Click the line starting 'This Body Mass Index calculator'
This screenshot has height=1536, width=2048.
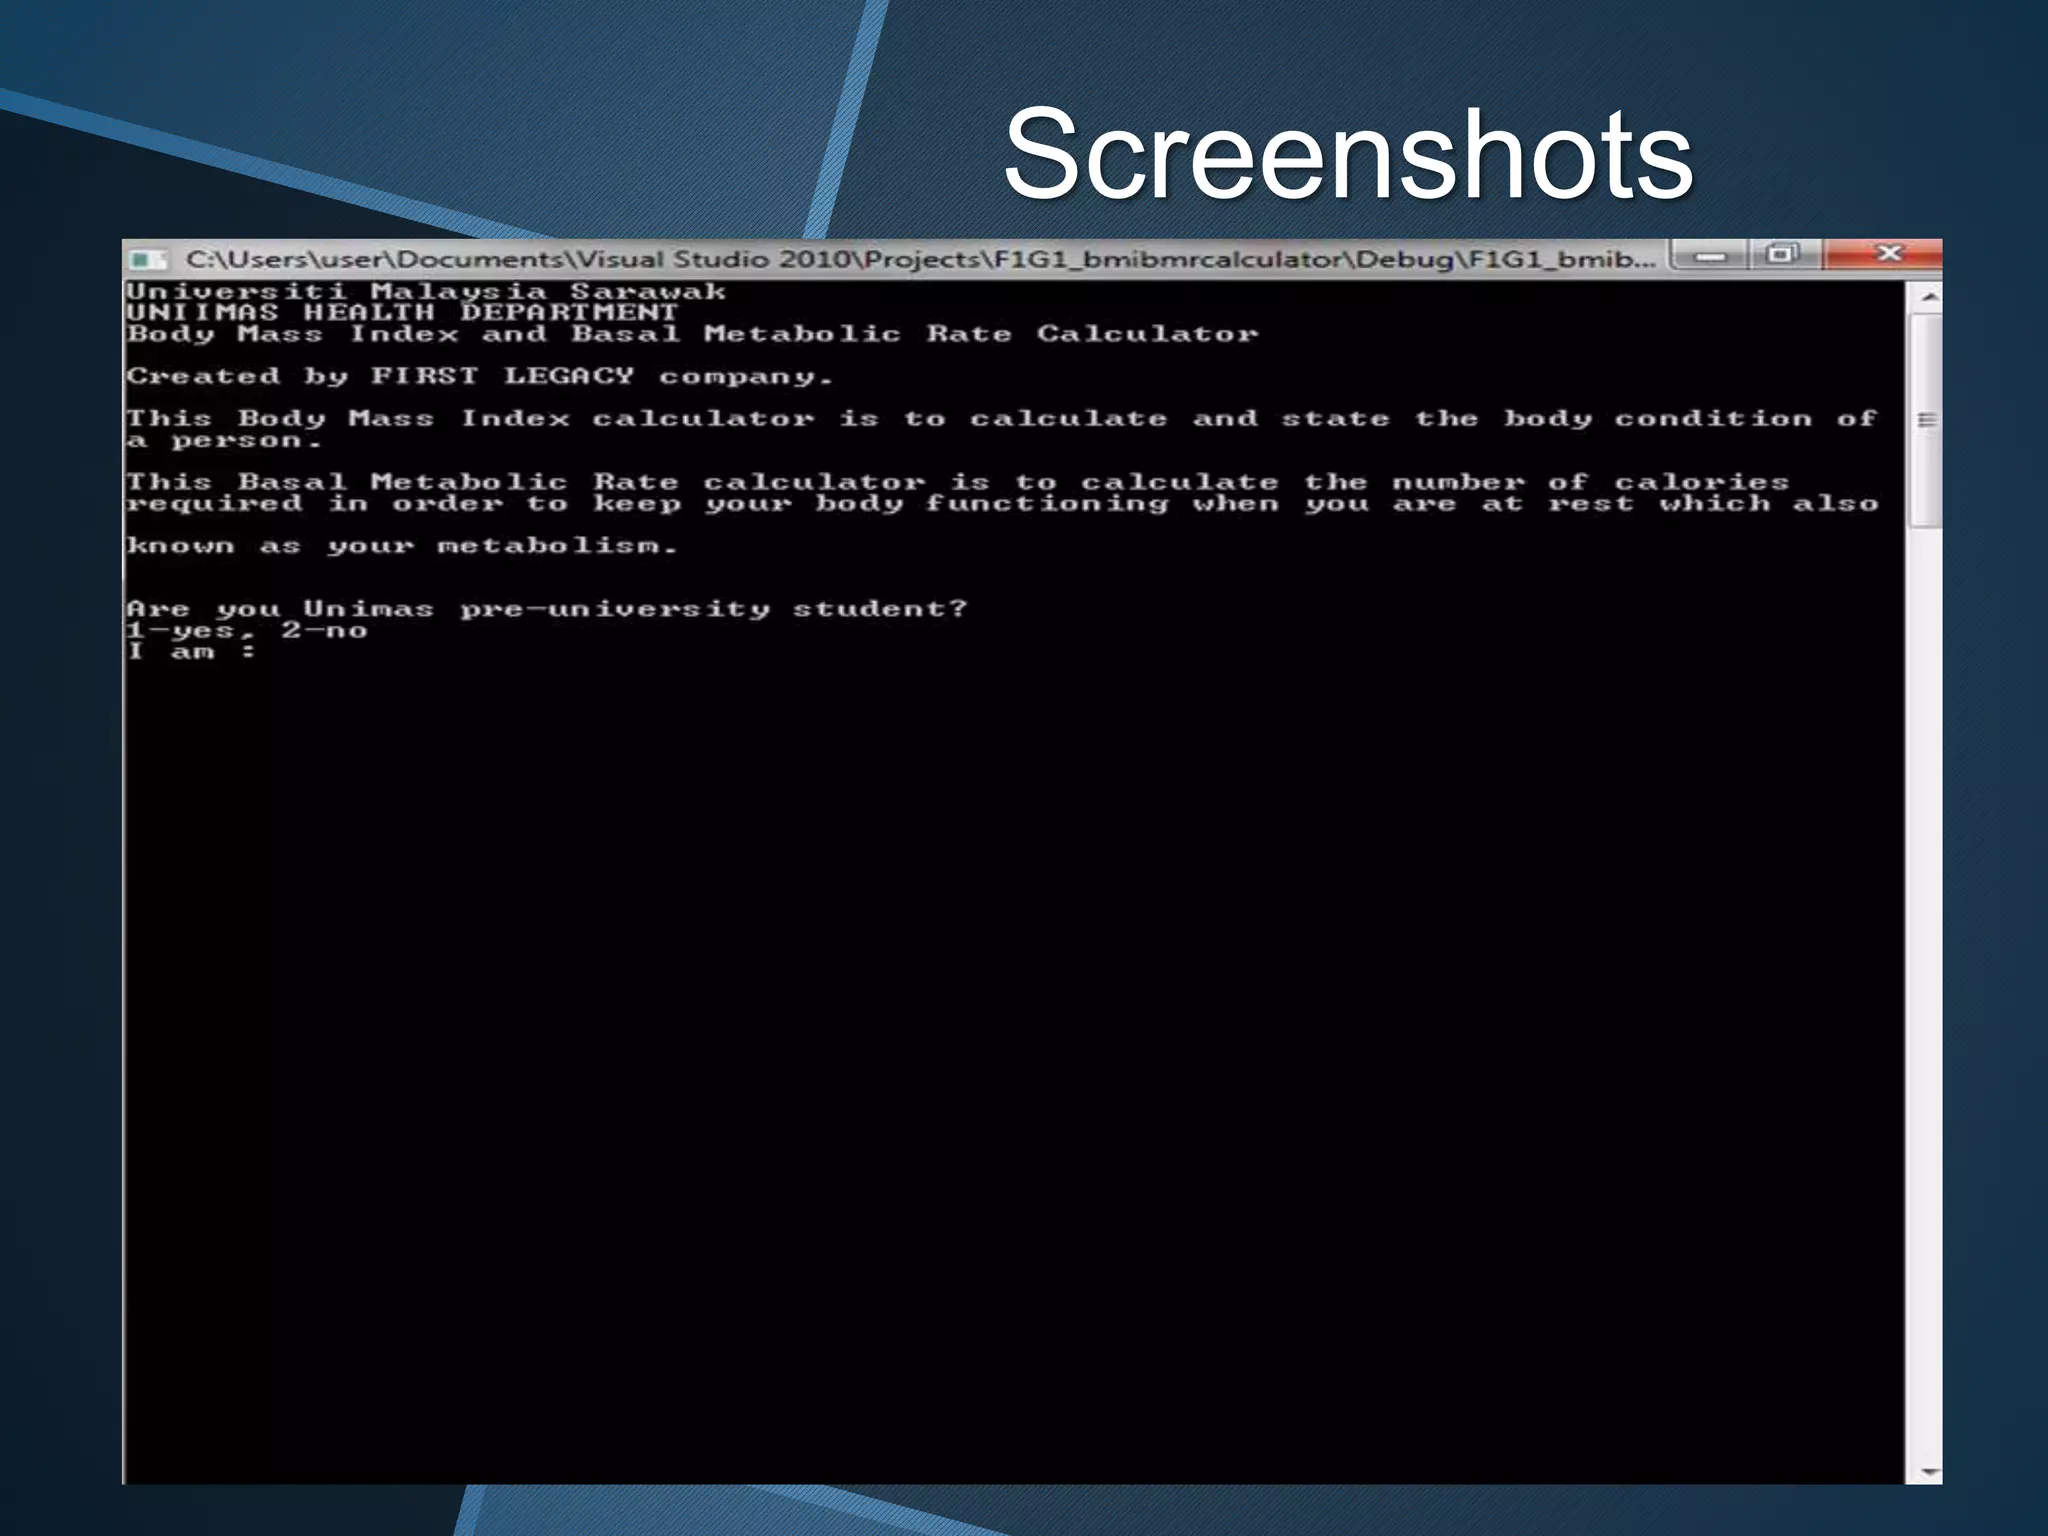pyautogui.click(x=1002, y=419)
